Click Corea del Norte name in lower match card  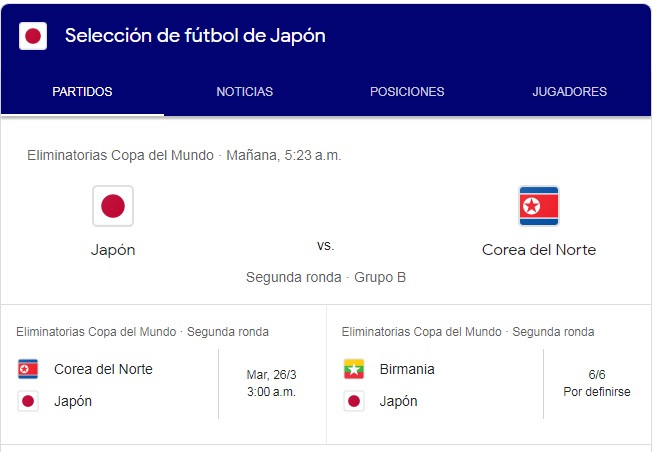click(103, 369)
